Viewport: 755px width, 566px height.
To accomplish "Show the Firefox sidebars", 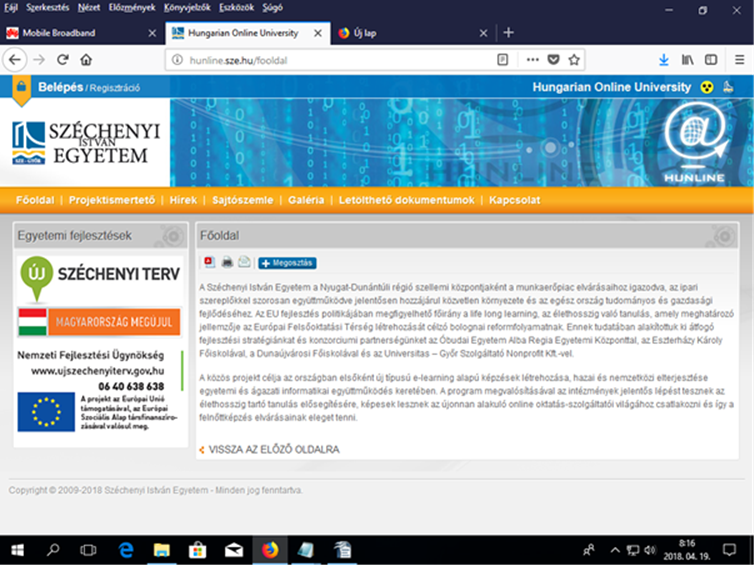I will [x=711, y=60].
